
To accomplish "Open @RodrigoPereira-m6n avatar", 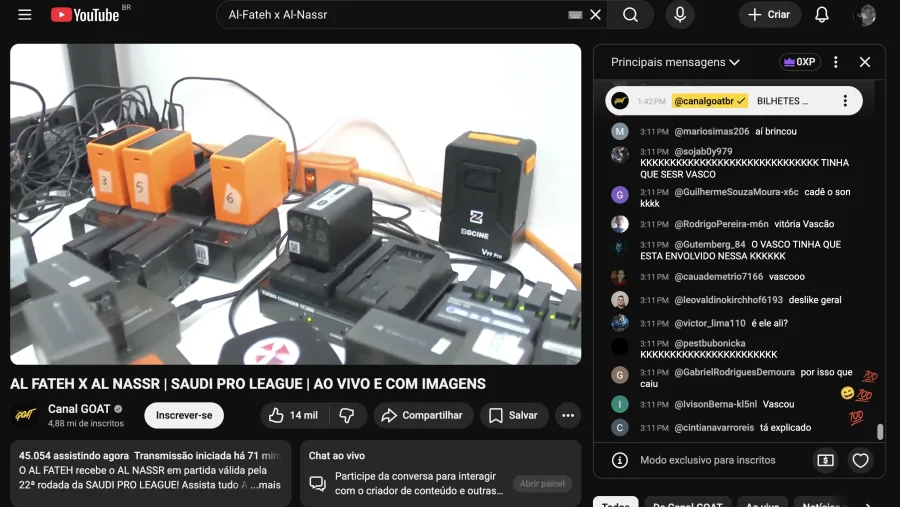I will 619,224.
